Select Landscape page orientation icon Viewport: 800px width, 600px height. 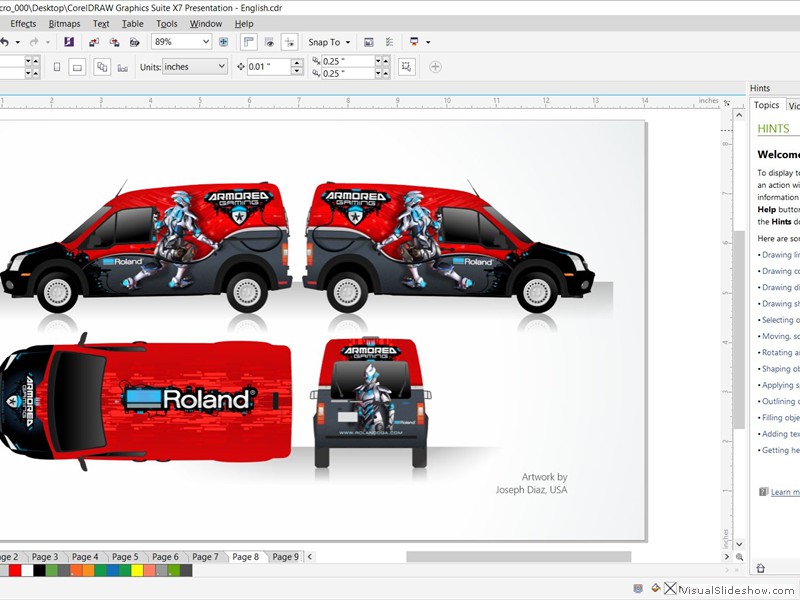[x=77, y=67]
